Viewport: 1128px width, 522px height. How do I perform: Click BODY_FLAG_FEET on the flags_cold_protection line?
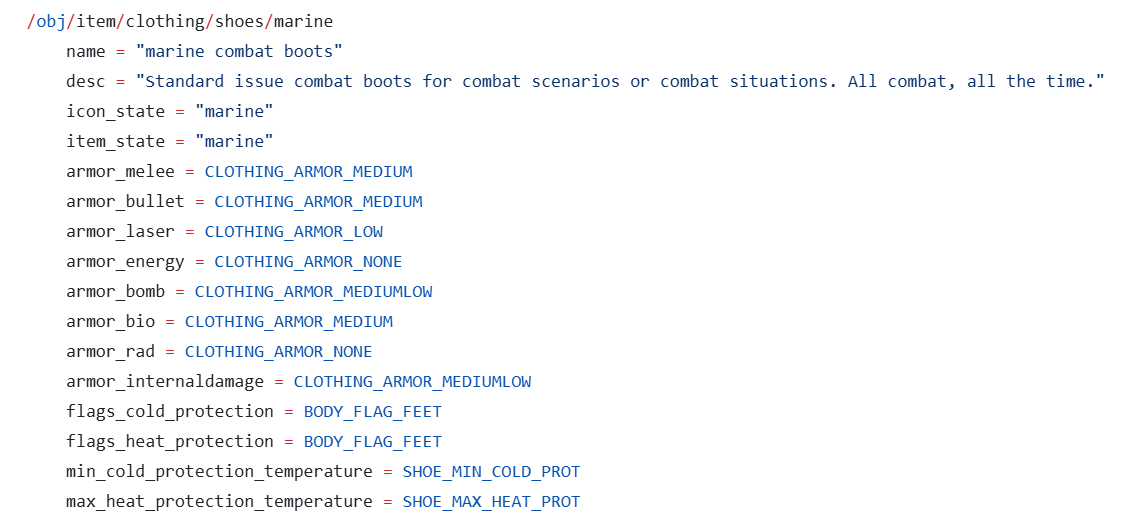(x=373, y=412)
